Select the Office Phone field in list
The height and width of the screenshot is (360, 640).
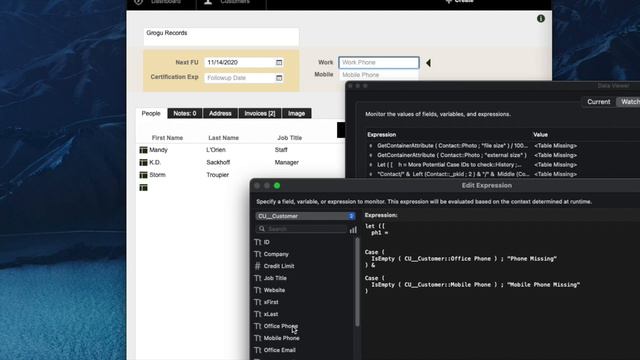click(281, 326)
